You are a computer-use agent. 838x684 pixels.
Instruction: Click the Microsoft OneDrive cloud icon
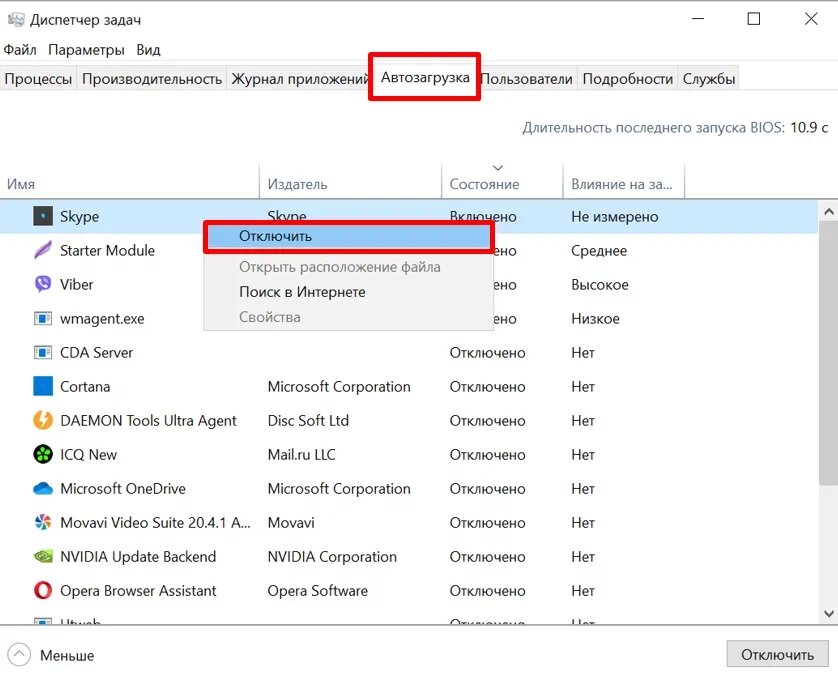pyautogui.click(x=43, y=488)
